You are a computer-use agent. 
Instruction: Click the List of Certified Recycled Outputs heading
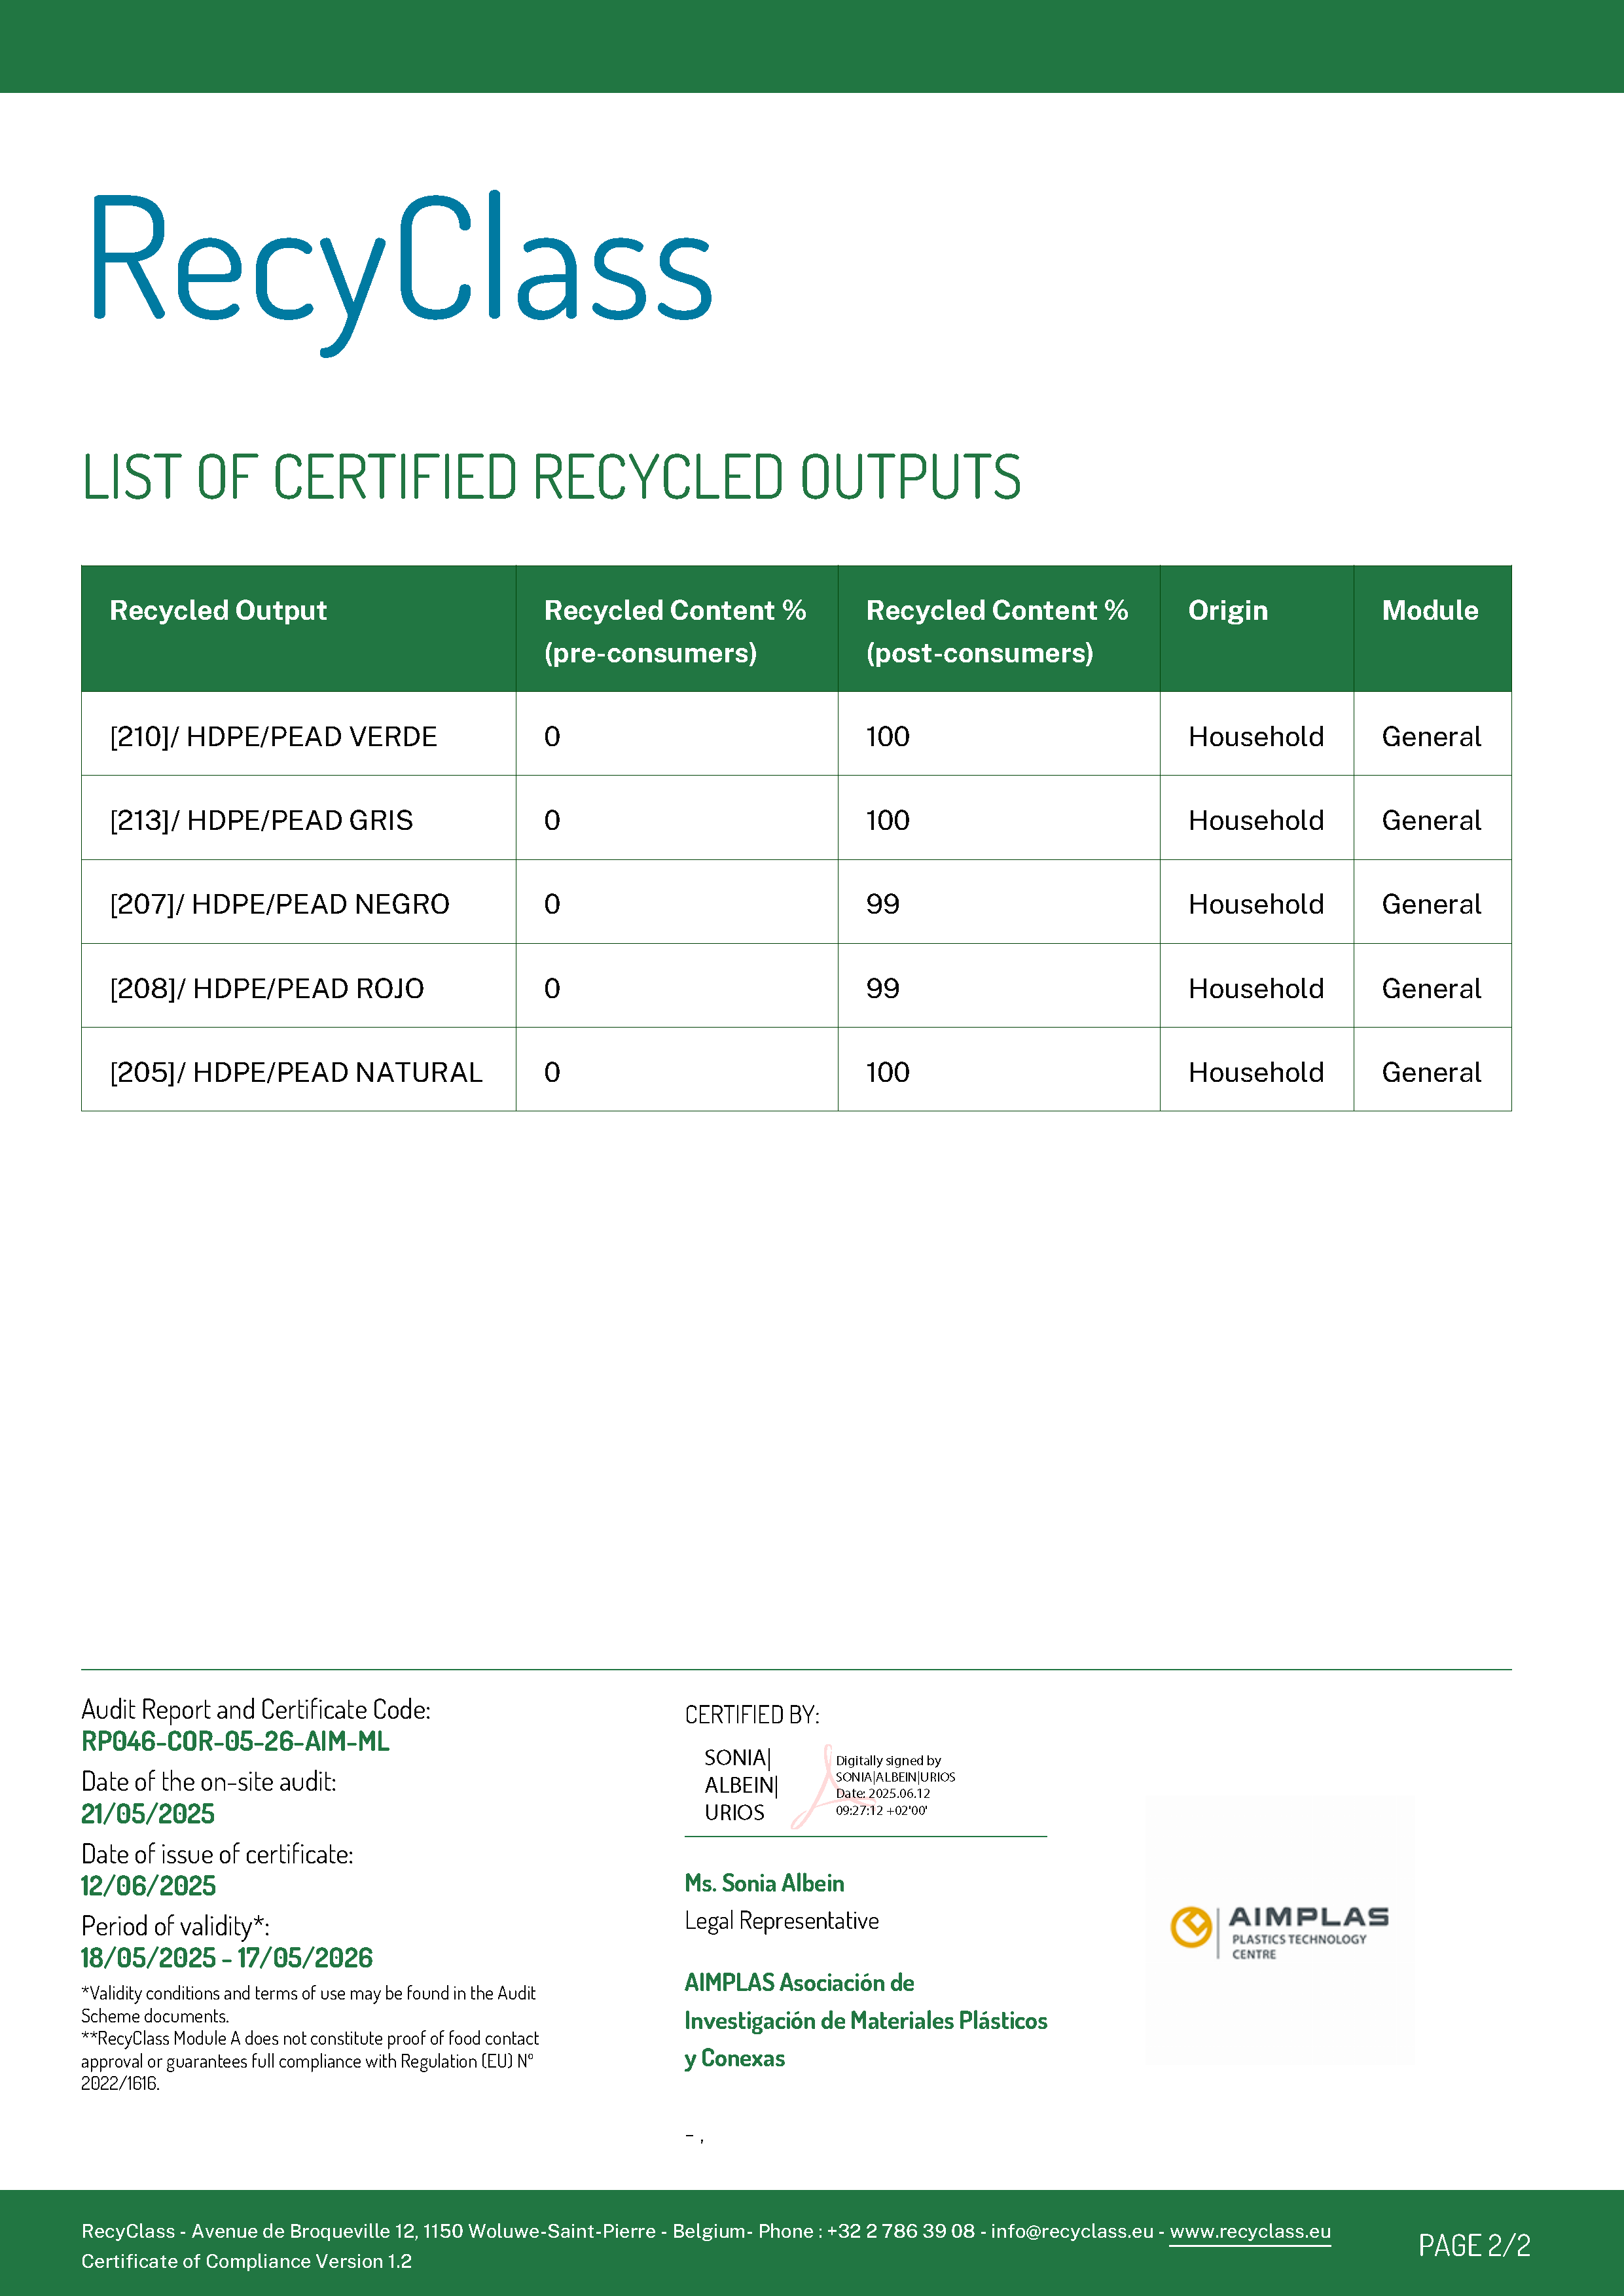551,477
